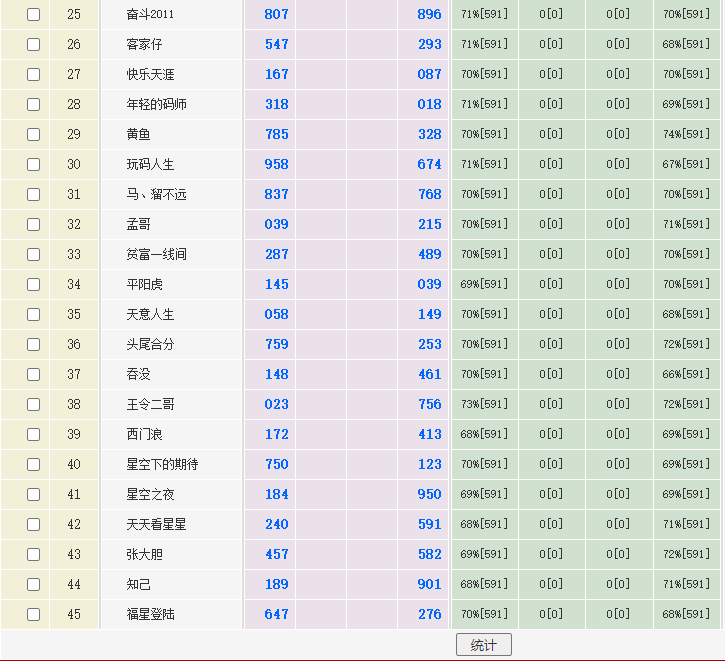Check the checkbox for row 25
Image resolution: width=725 pixels, height=661 pixels.
click(33, 15)
